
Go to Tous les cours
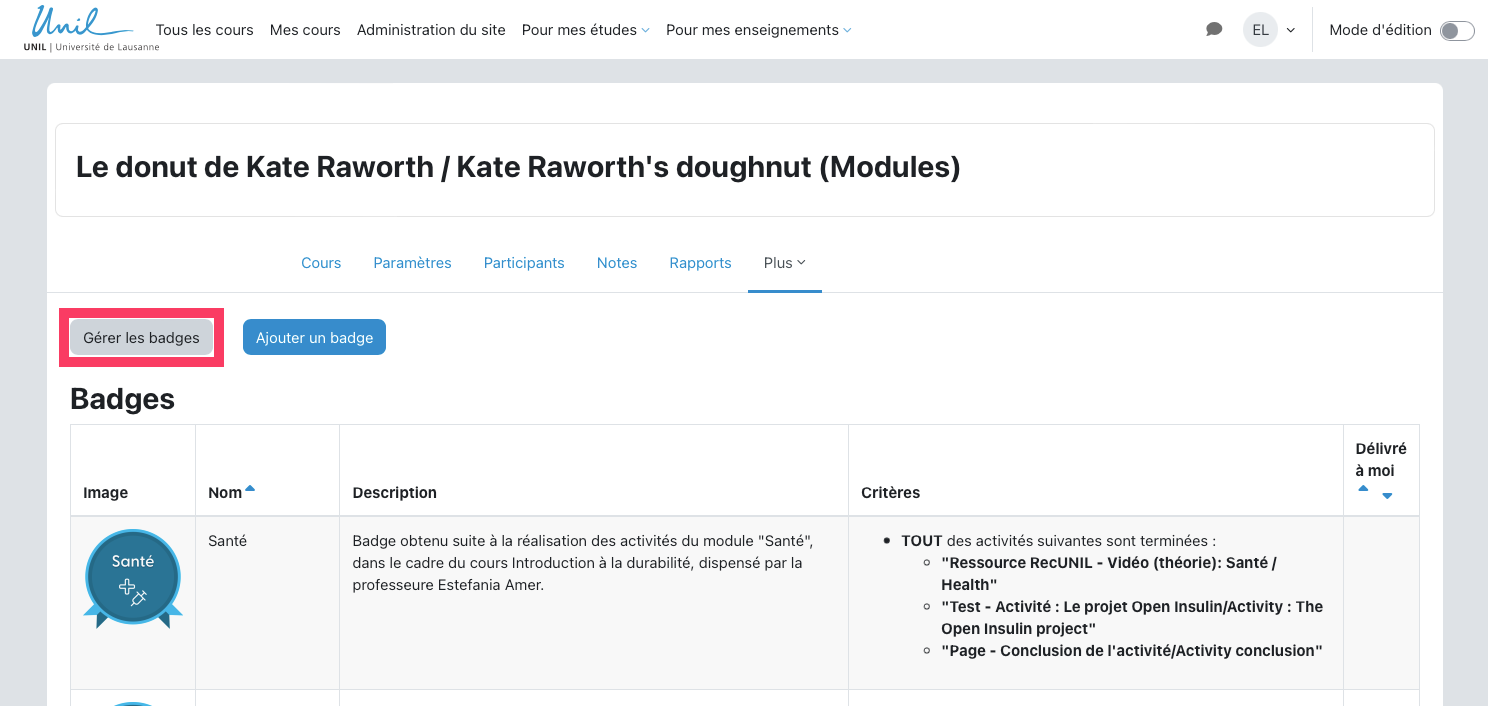click(204, 30)
